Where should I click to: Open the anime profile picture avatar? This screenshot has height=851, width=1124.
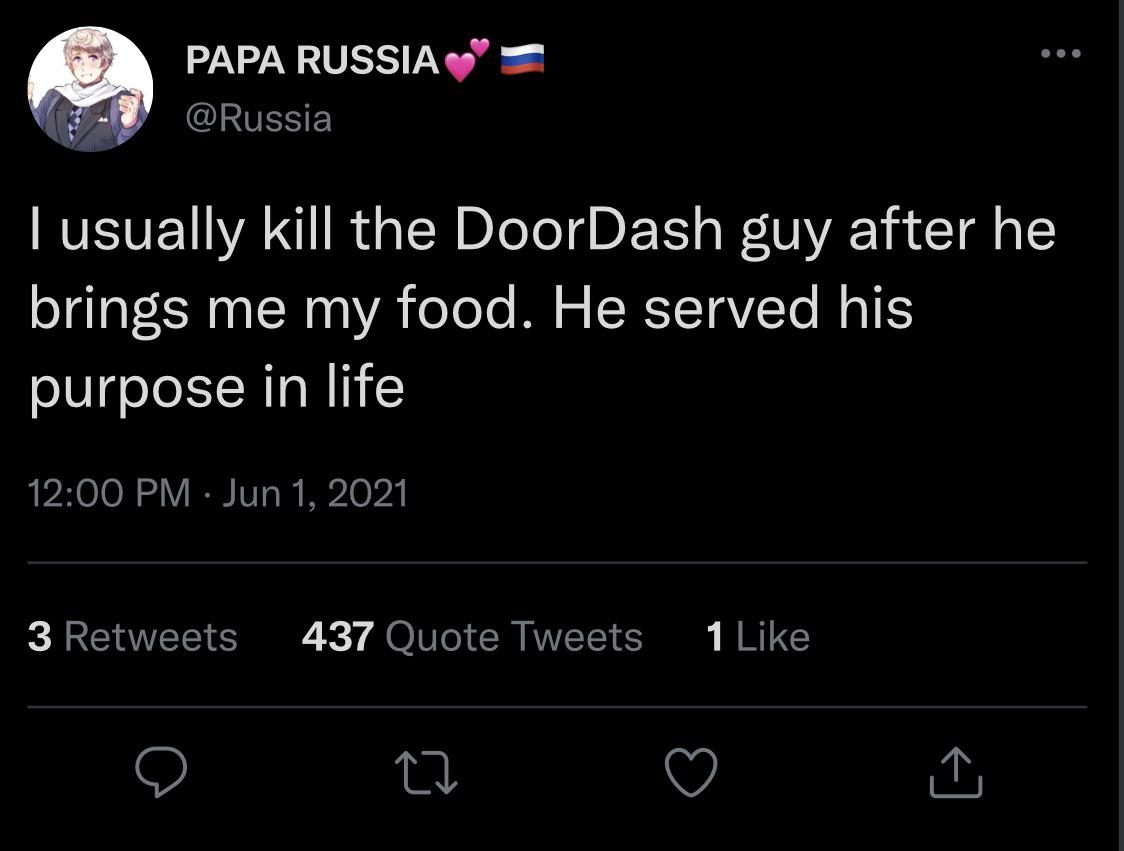tap(90, 89)
